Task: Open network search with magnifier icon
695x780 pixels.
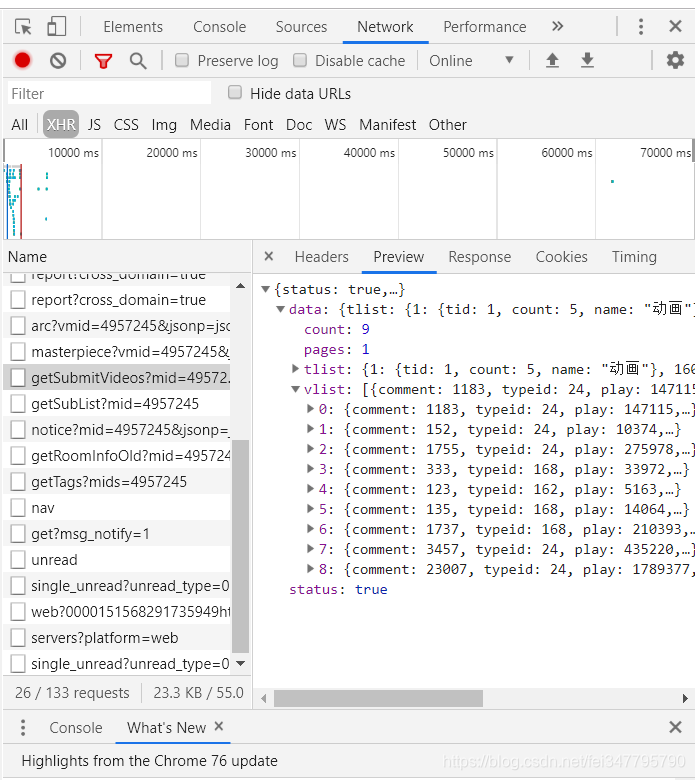Action: (138, 61)
